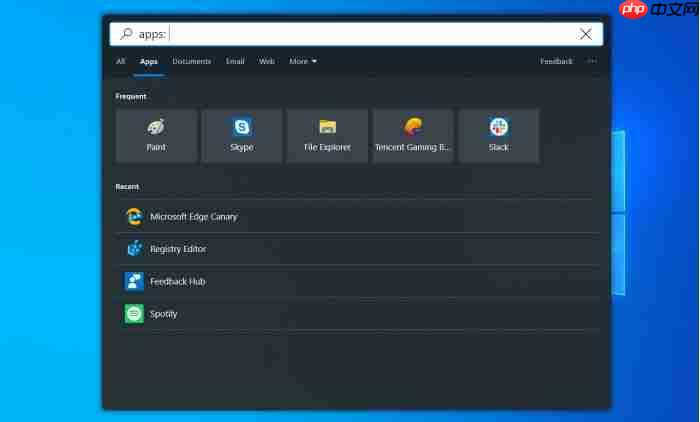Open Feedback Hub from Recent list
This screenshot has height=422, width=700.
pos(357,281)
